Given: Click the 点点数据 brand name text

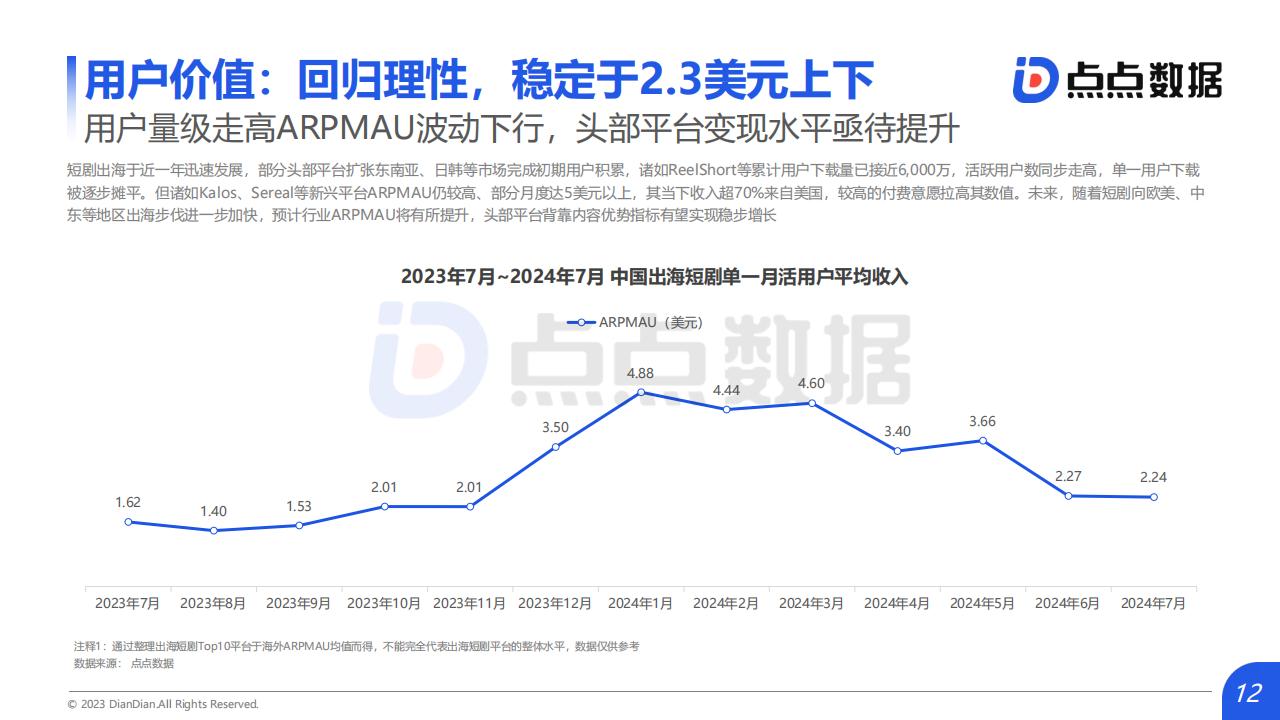Looking at the screenshot, I should tap(1143, 80).
